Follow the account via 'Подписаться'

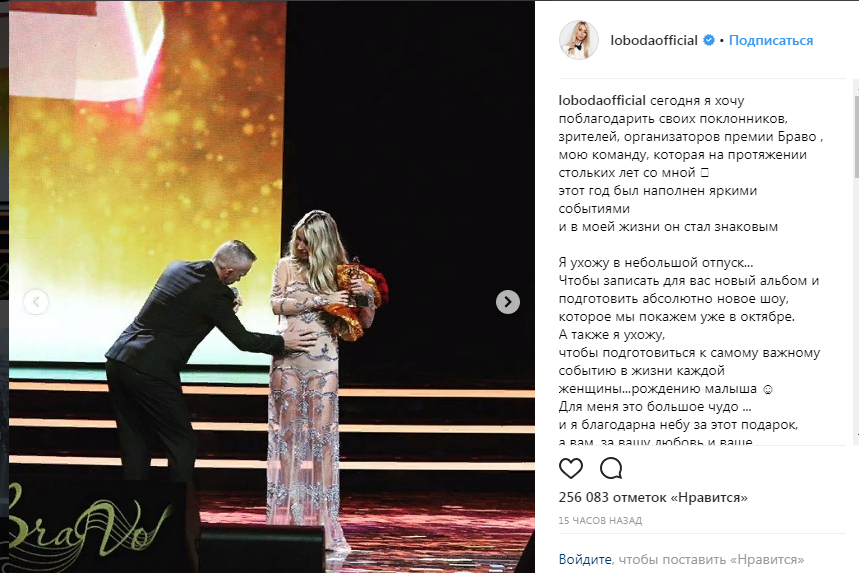[771, 41]
